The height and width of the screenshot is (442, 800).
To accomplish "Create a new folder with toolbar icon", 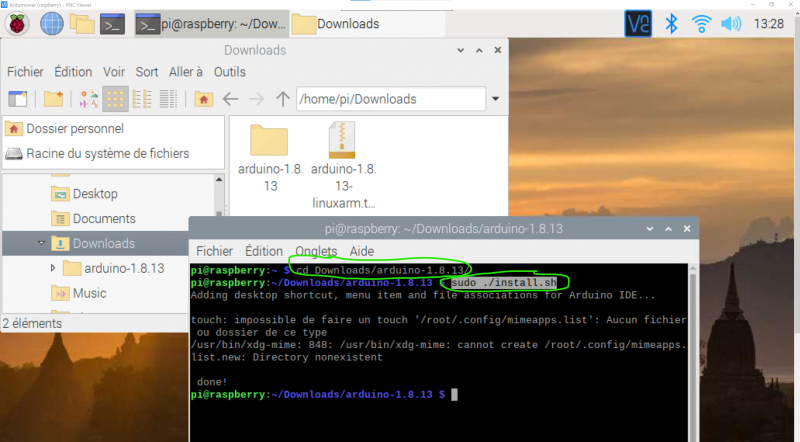I will click(53, 99).
